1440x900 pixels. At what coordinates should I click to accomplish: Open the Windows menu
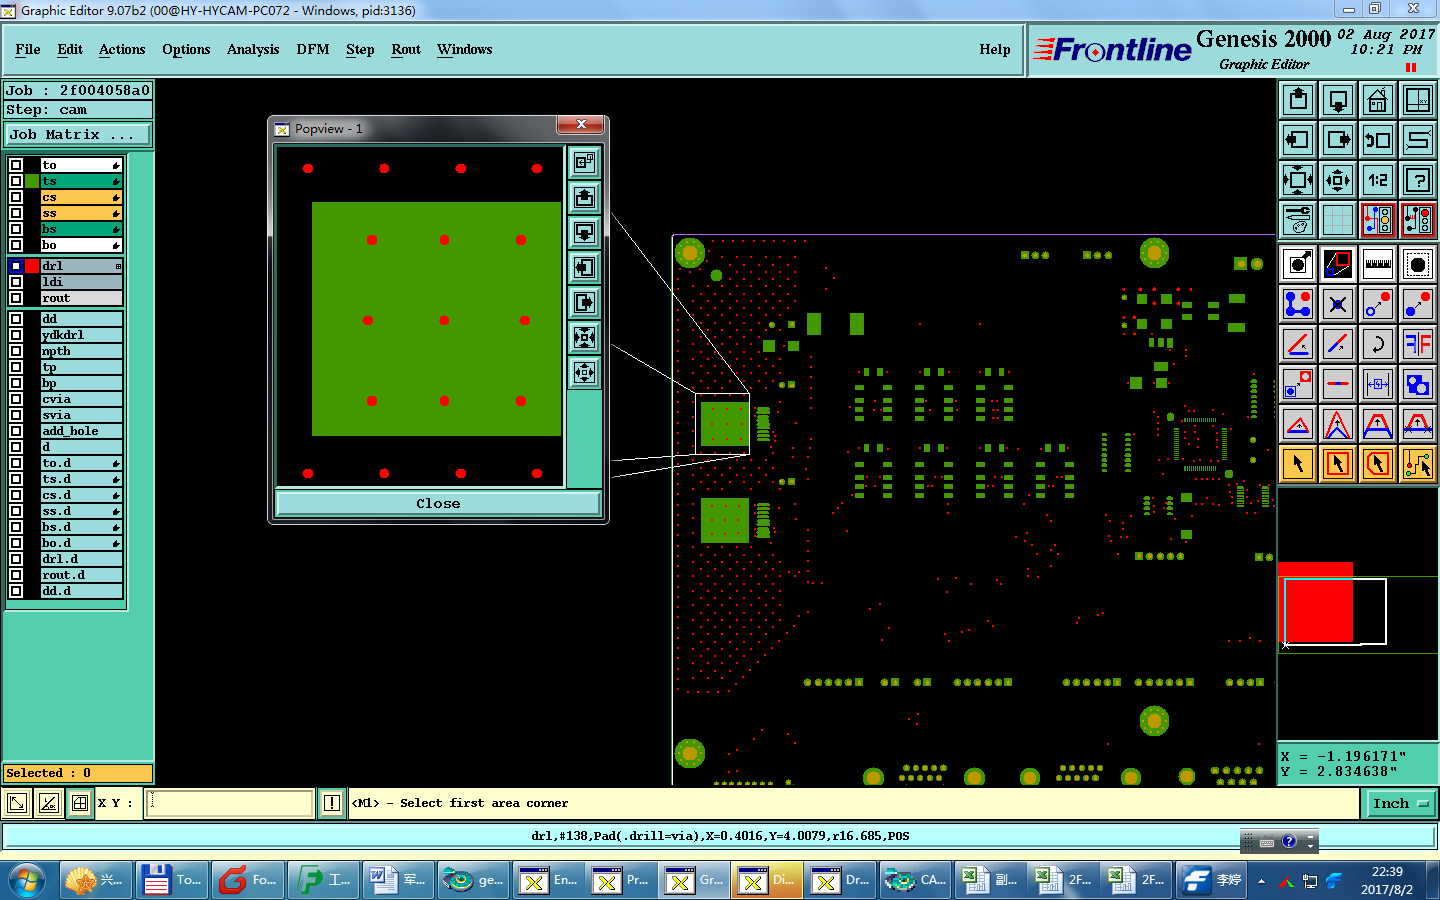pos(465,49)
